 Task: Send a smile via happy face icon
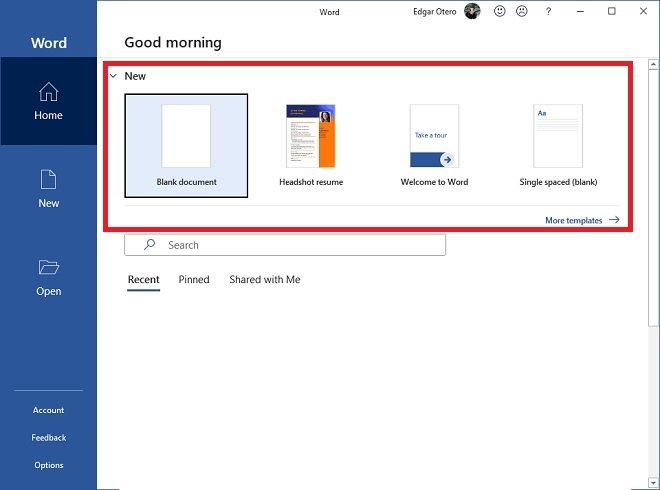[x=500, y=11]
